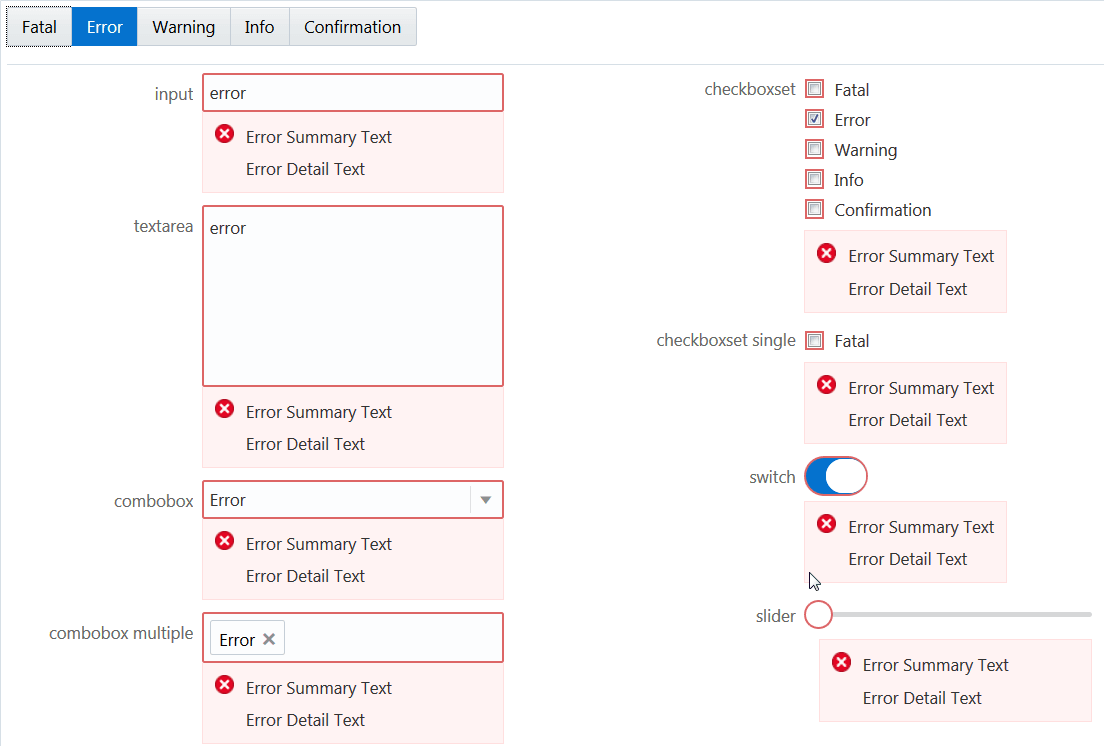Click the error icon in the combobox message
Image resolution: width=1104 pixels, height=746 pixels.
point(224,540)
